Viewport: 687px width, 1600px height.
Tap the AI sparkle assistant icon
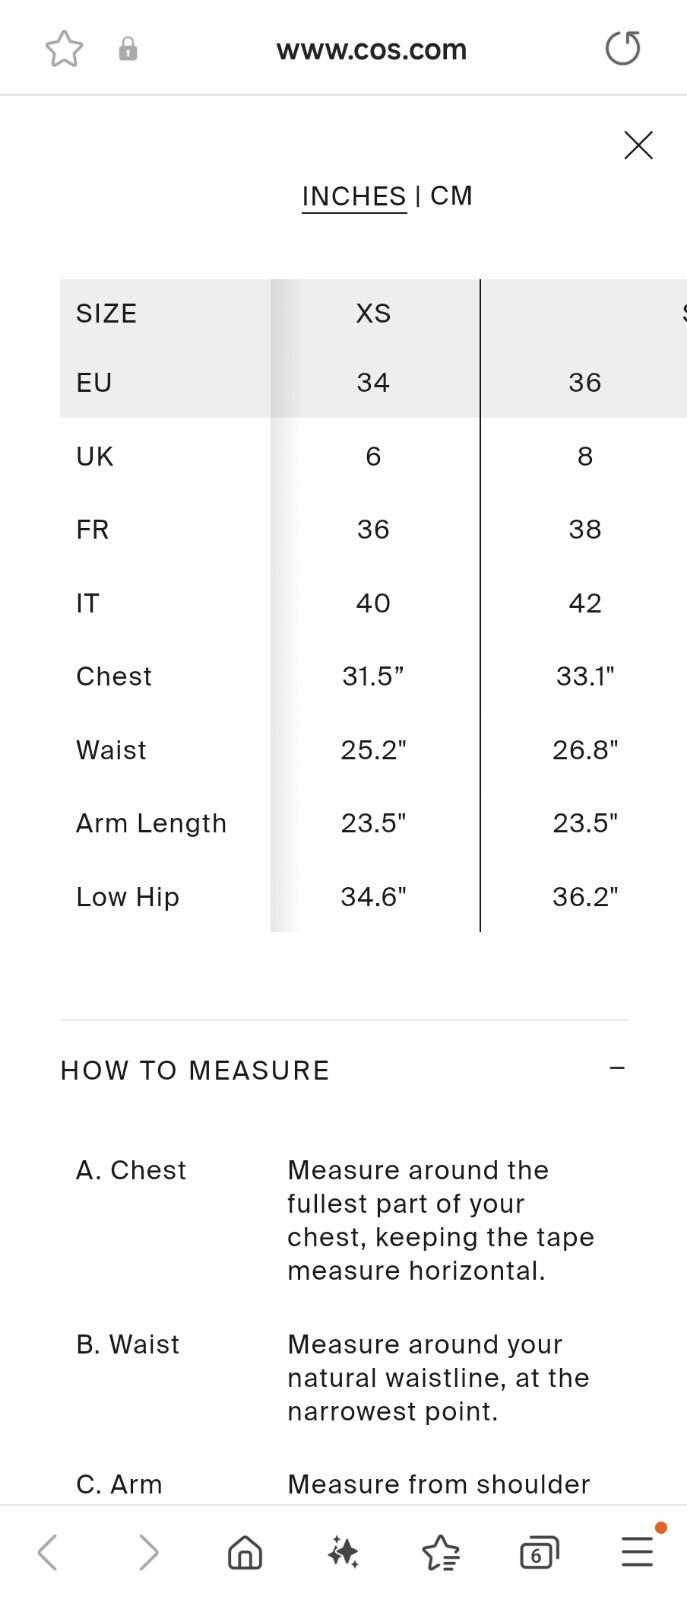(x=343, y=1552)
